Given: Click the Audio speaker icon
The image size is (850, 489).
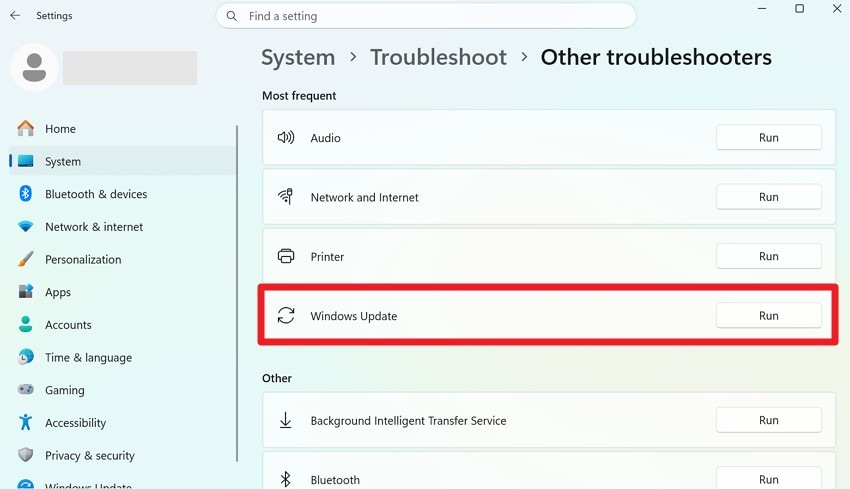Looking at the screenshot, I should click(x=286, y=137).
